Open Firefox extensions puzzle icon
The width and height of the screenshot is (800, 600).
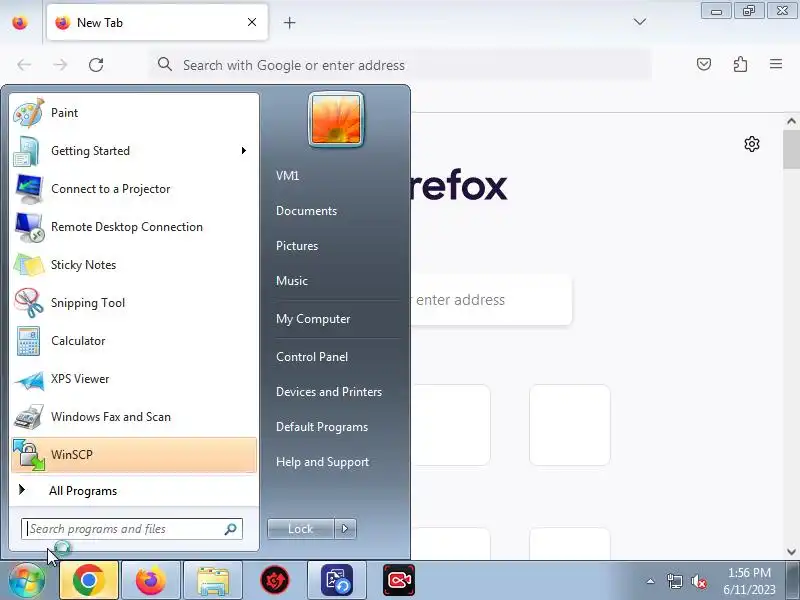click(740, 64)
